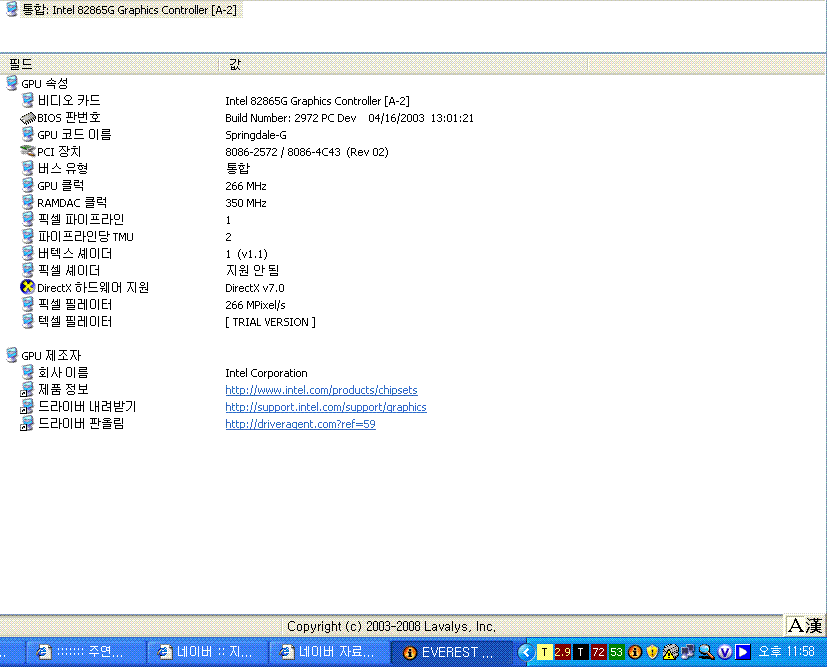The width and height of the screenshot is (828, 667).
Task: Click the red 72 temperature tray icon
Action: pos(598,652)
